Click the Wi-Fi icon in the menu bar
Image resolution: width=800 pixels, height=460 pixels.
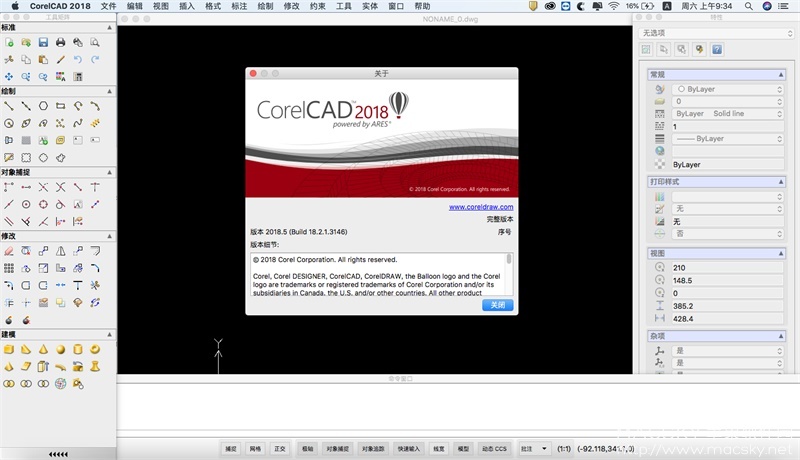[614, 6]
